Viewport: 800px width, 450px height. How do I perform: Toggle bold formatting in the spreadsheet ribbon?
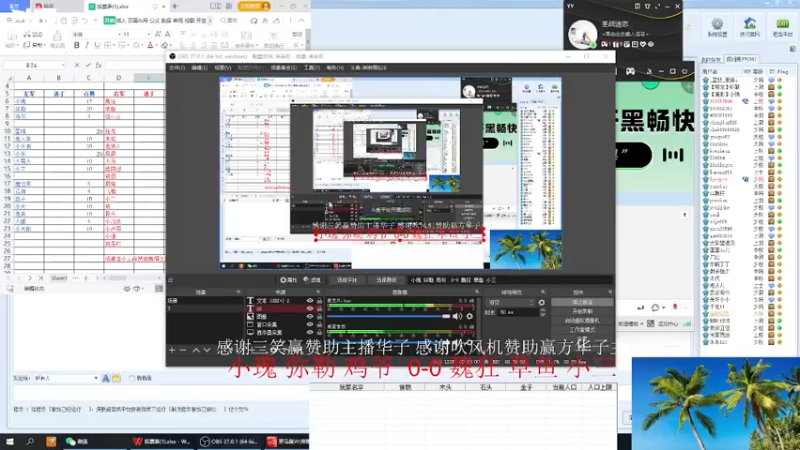(x=77, y=45)
